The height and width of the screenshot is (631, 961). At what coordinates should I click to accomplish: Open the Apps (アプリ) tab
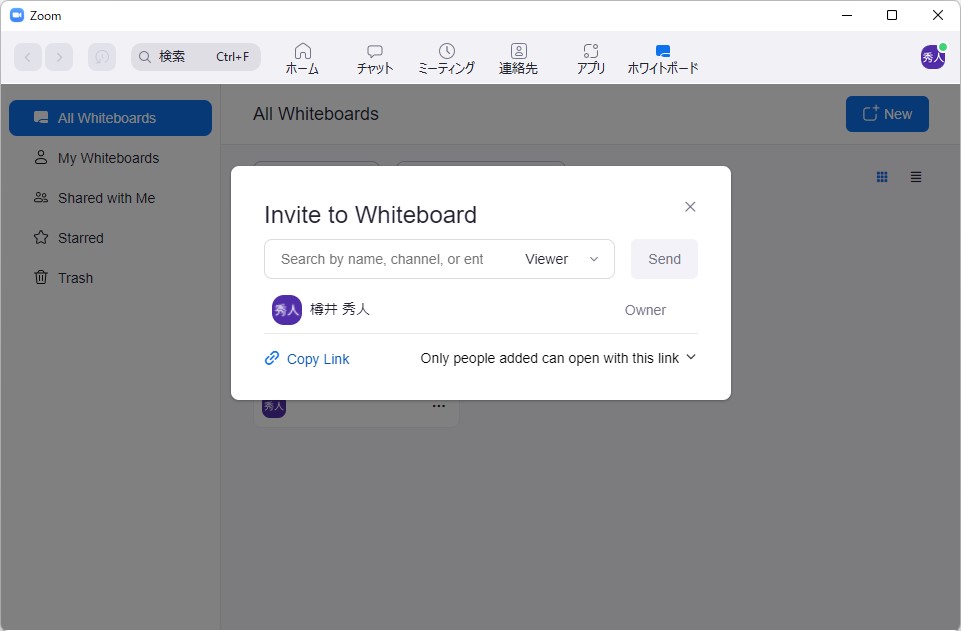coord(591,59)
